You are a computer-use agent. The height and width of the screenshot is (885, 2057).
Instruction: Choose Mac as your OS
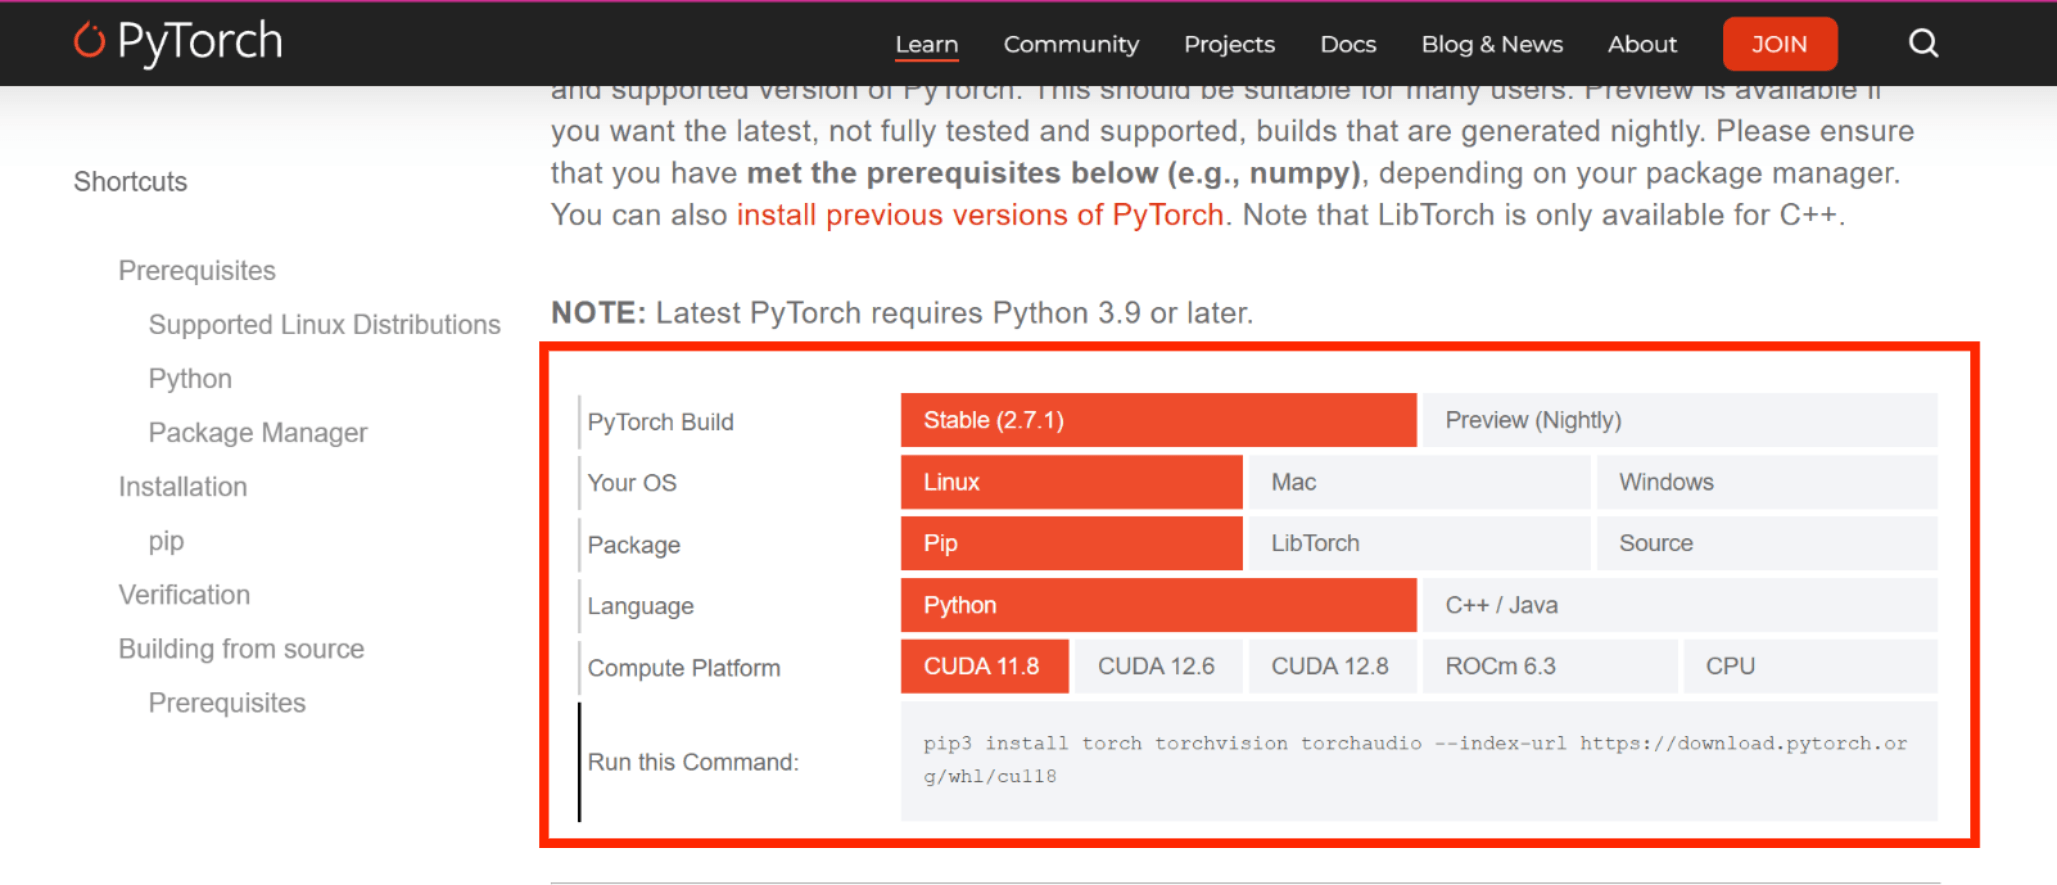point(1419,482)
